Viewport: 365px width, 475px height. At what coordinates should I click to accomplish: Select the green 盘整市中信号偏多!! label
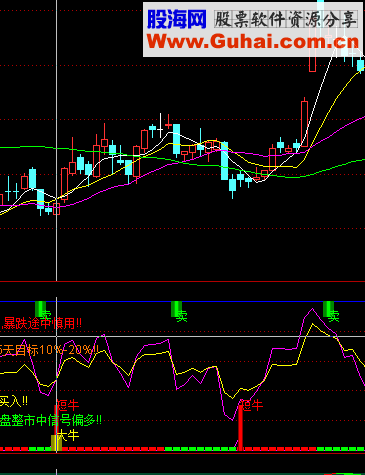(x=51, y=420)
